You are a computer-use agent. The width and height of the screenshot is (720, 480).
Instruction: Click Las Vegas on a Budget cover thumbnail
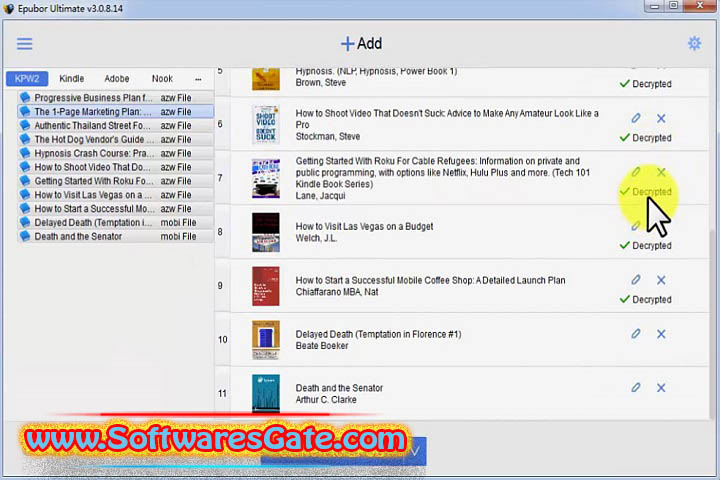[x=266, y=232]
